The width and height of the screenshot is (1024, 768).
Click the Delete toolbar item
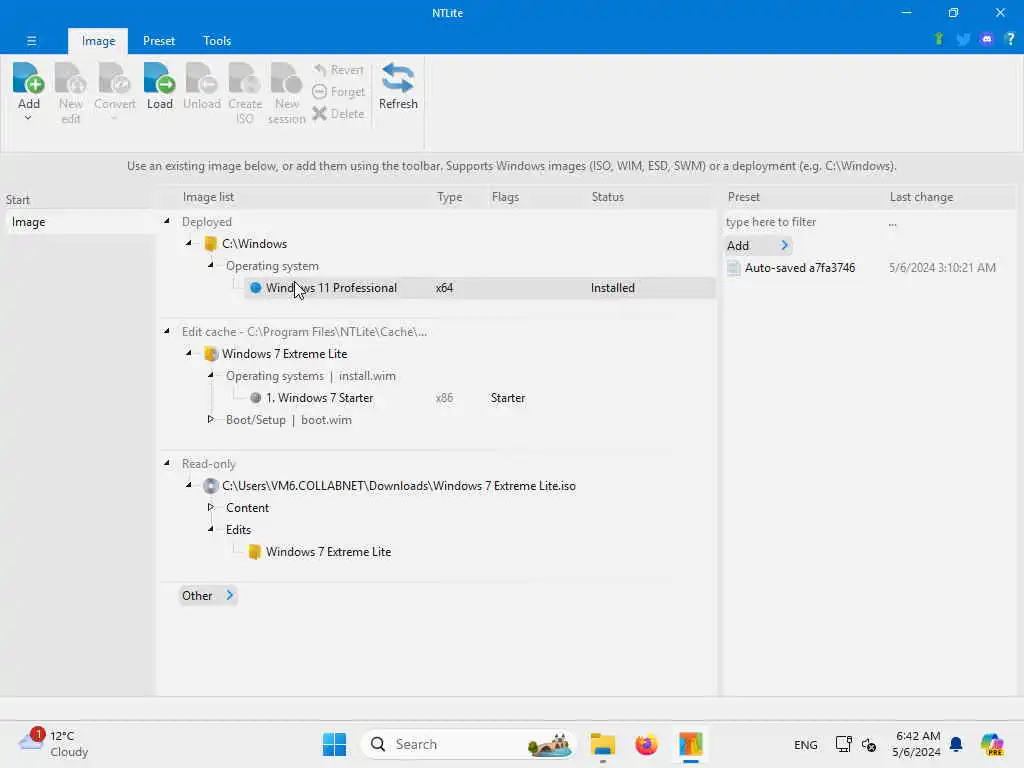[x=338, y=114]
